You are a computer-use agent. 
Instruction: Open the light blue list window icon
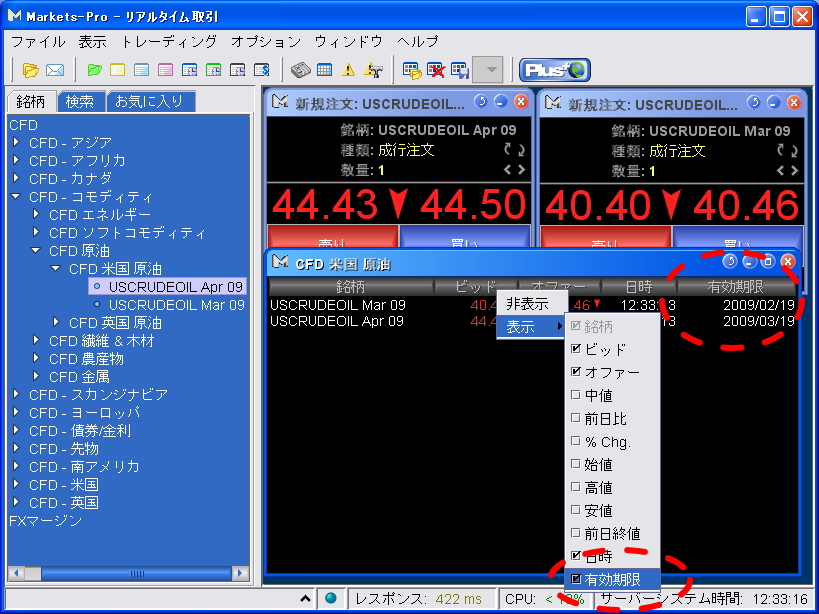(142, 70)
